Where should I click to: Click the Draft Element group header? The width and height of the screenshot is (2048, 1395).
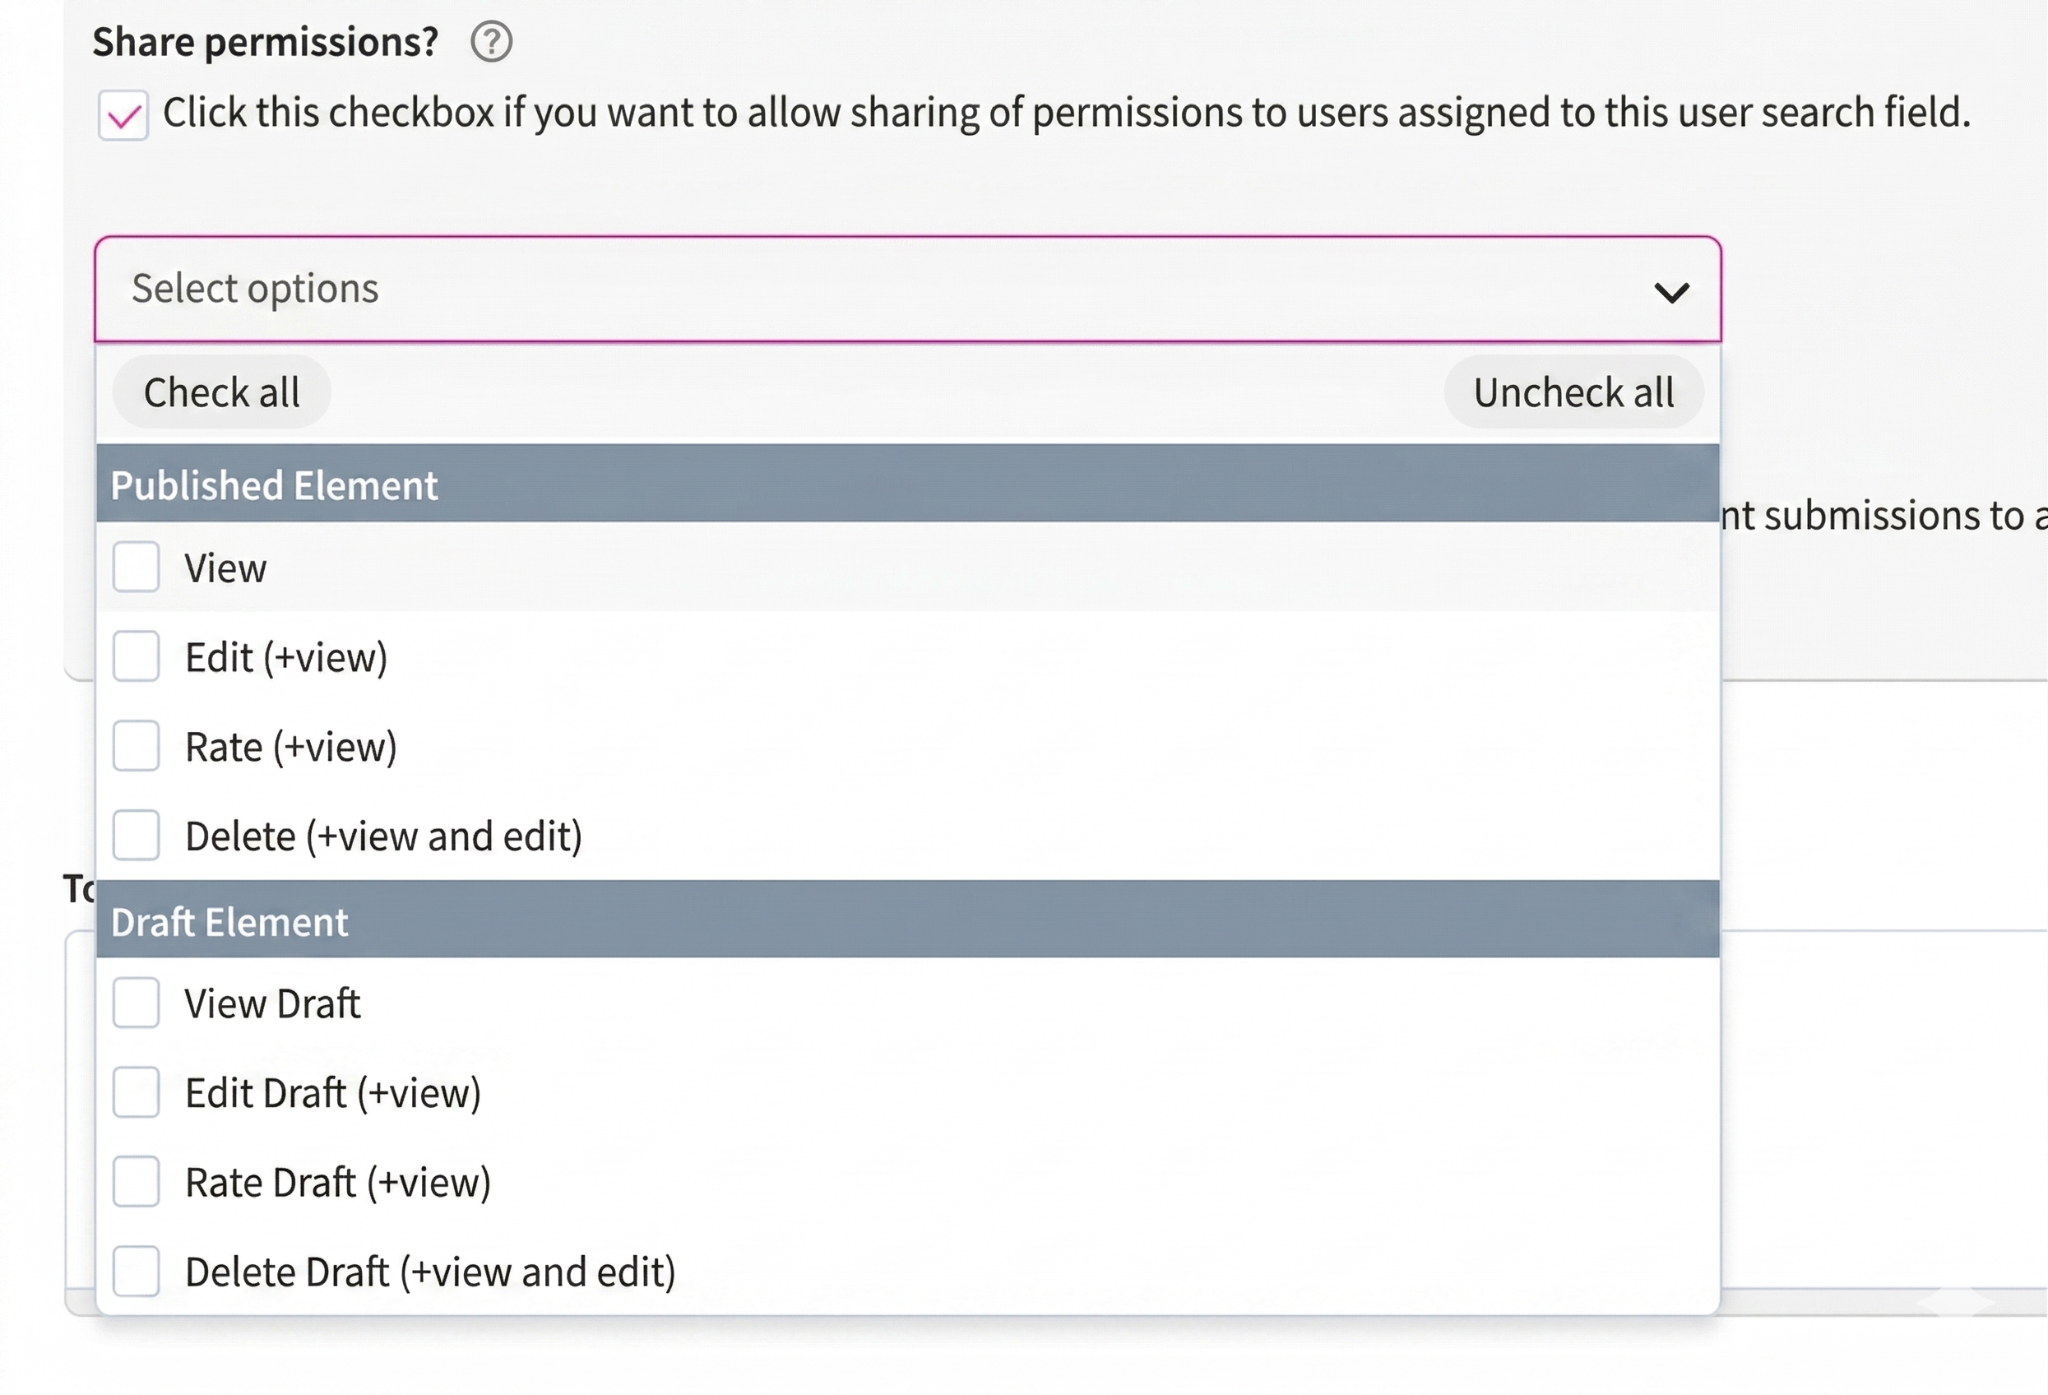tap(230, 921)
